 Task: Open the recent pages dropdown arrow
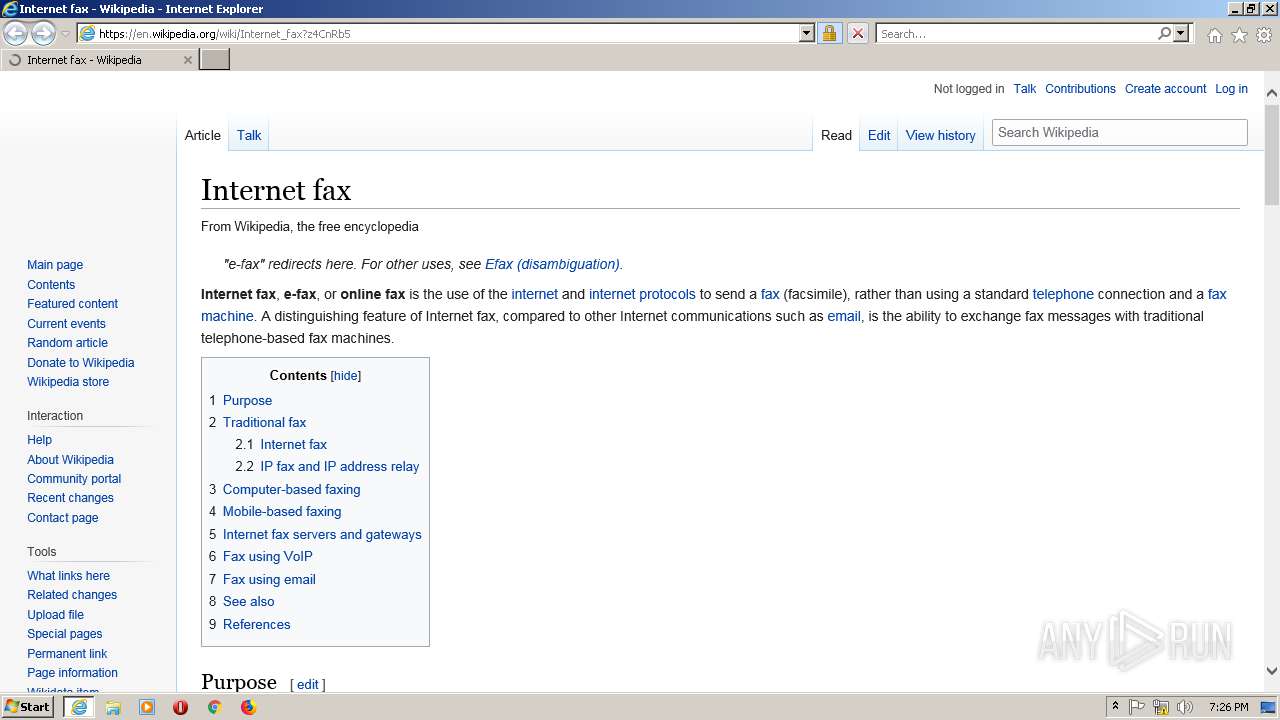pyautogui.click(x=66, y=34)
